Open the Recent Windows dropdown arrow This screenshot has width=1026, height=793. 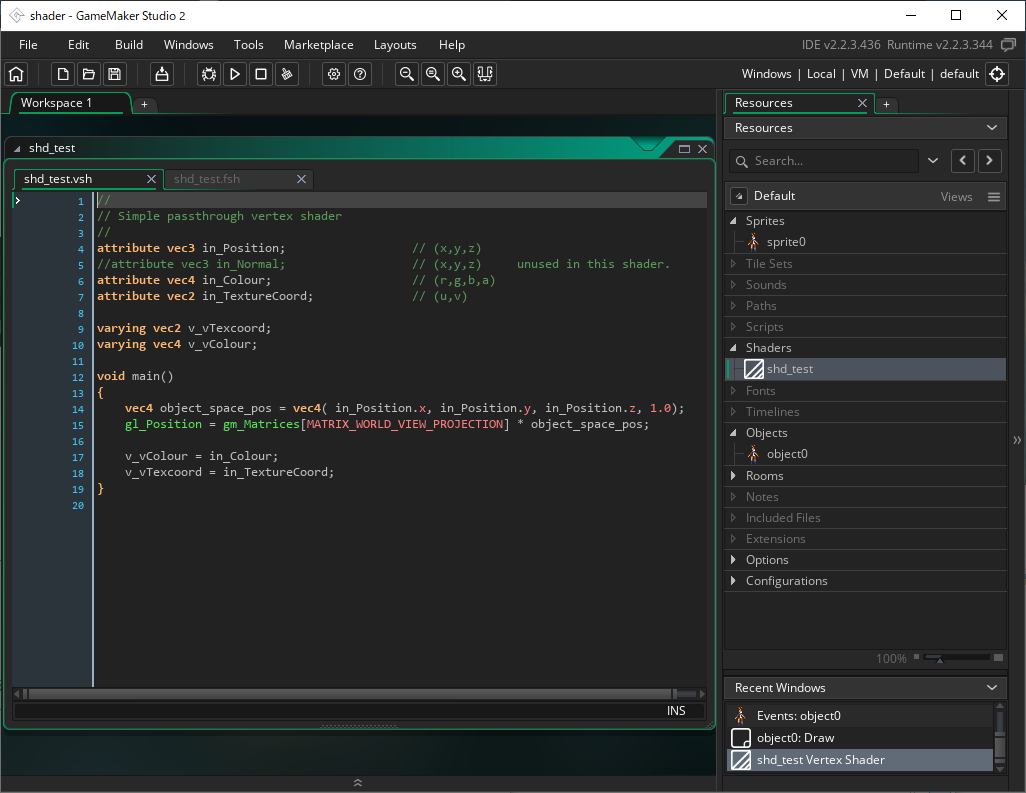(x=992, y=688)
